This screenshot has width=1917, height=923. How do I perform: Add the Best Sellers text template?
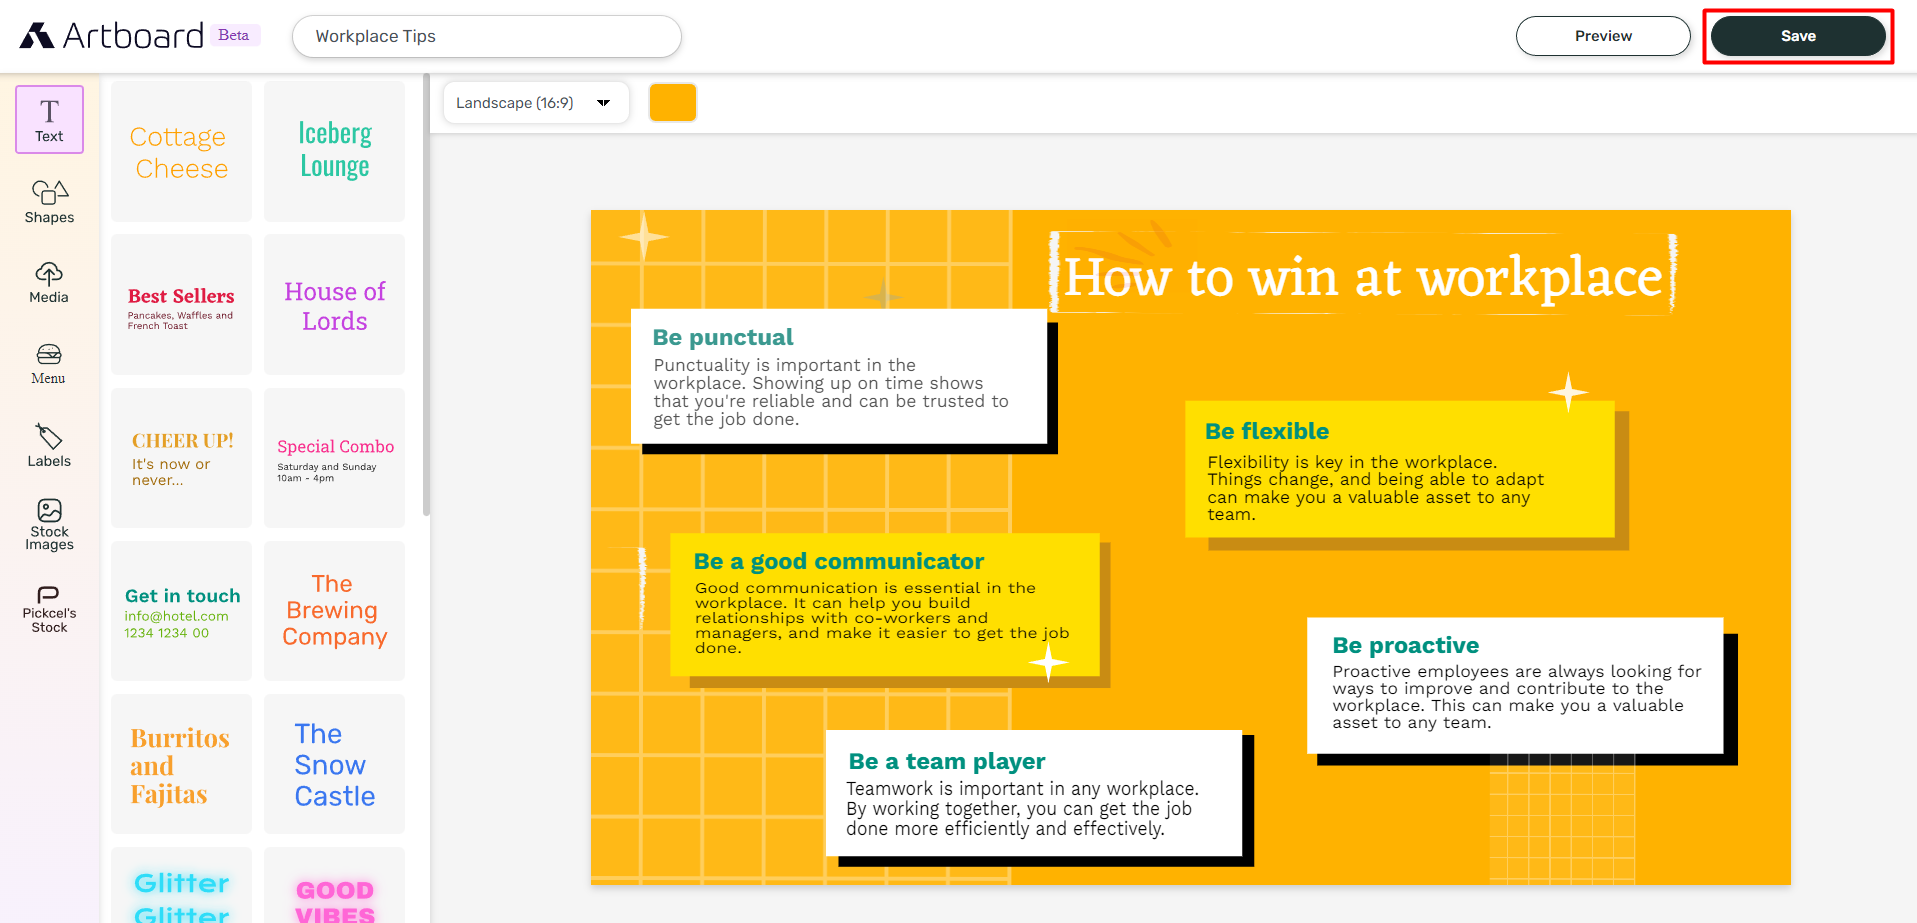click(181, 305)
